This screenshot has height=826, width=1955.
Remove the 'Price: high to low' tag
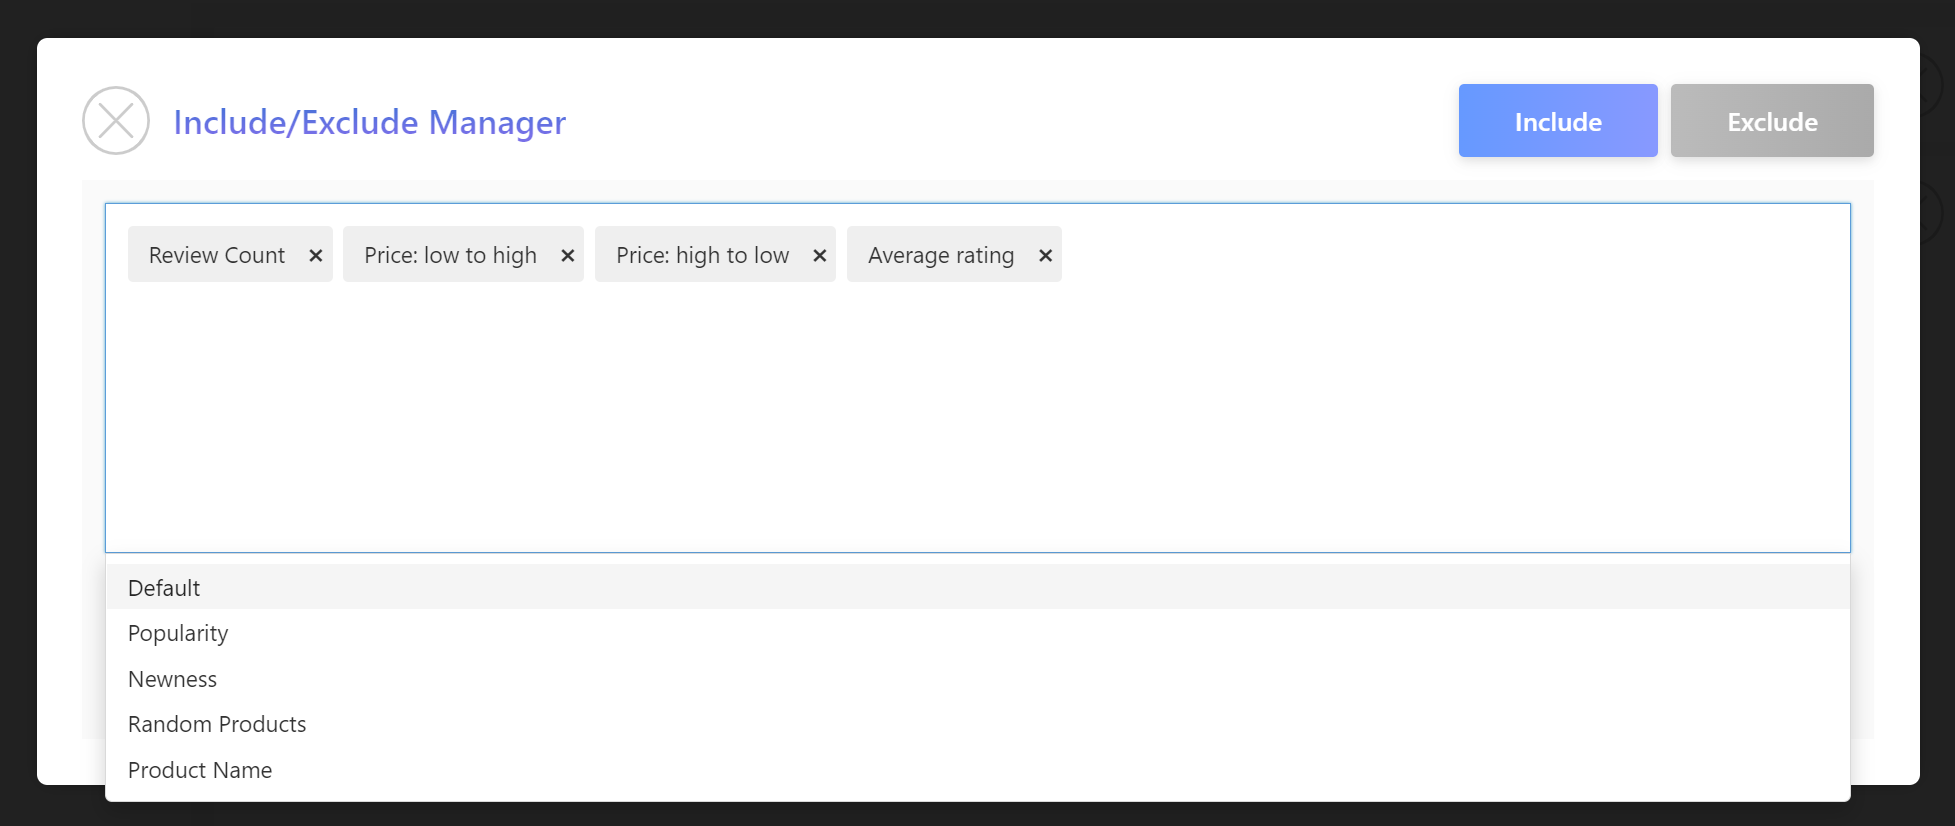pyautogui.click(x=819, y=255)
